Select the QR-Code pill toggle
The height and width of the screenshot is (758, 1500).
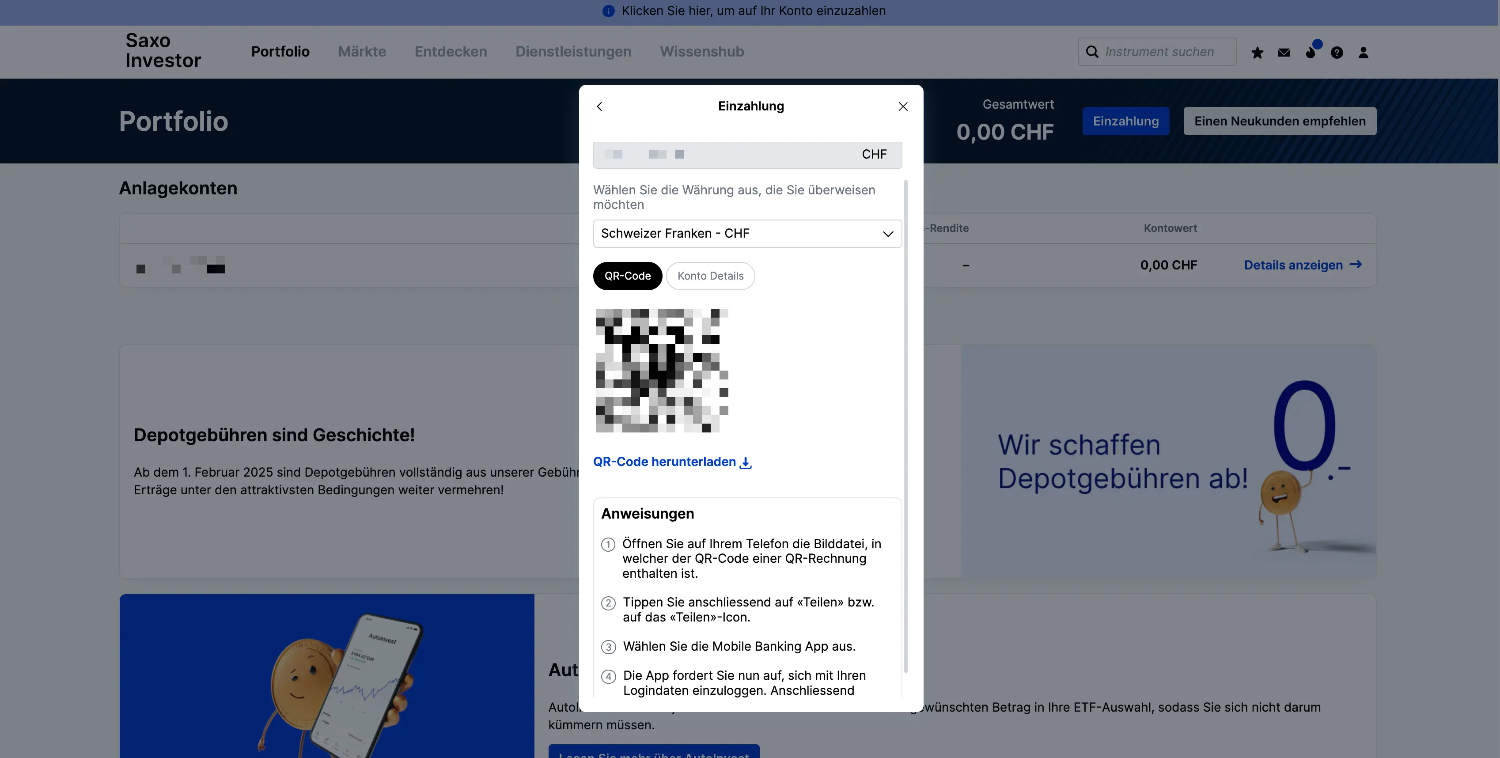tap(627, 276)
